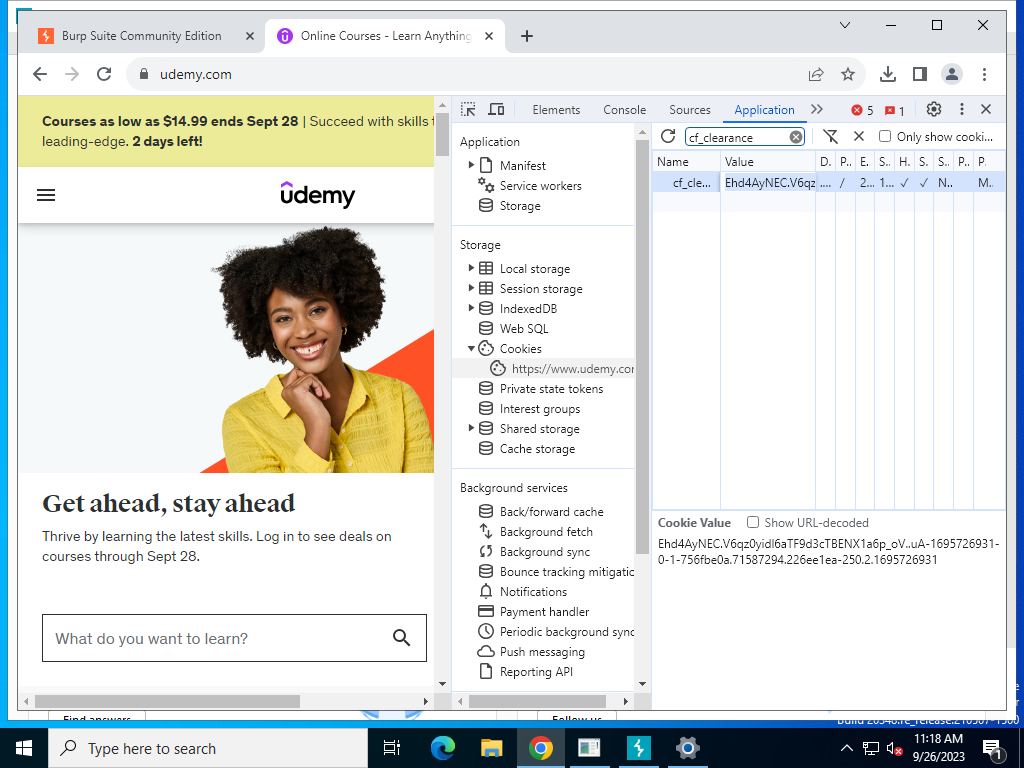1024x768 pixels.
Task: Switch to Burp Suite Community Edition tab
Action: tap(142, 36)
